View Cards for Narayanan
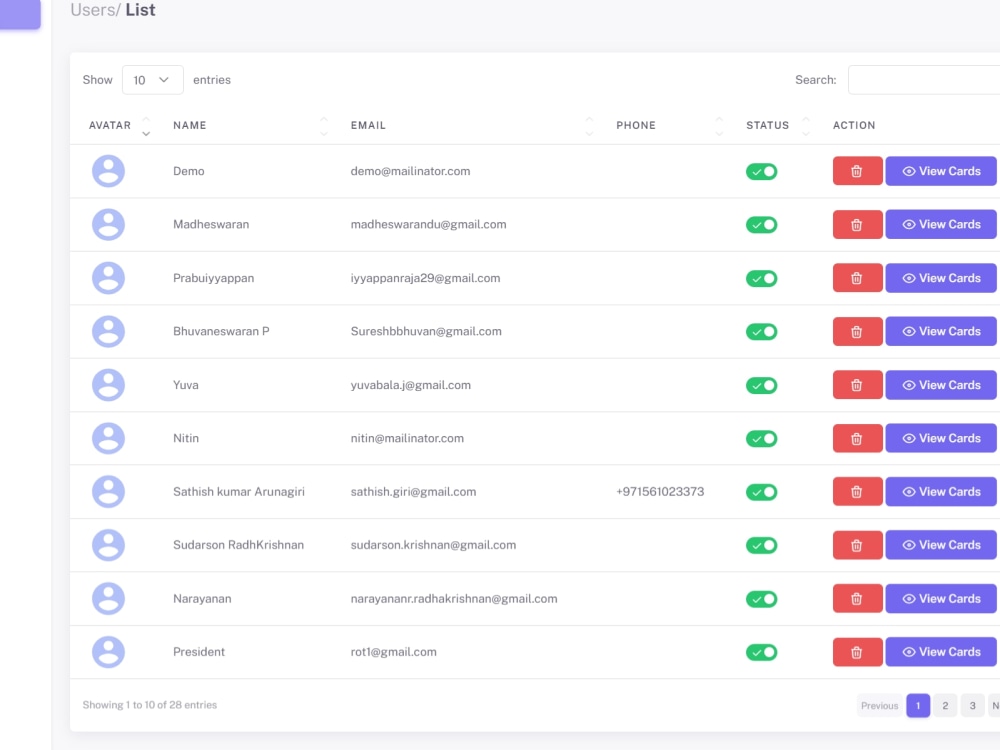The width and height of the screenshot is (1000, 750). click(941, 599)
